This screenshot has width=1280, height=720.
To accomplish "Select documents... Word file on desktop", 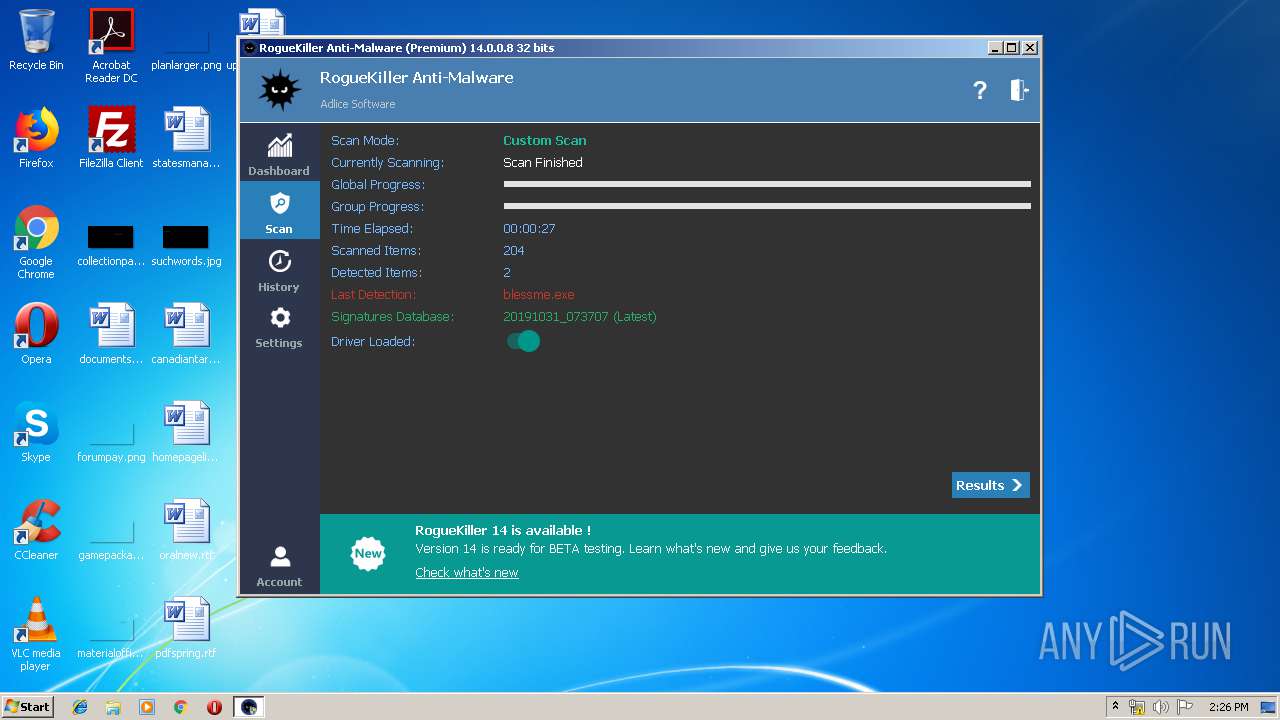I will pos(111,334).
